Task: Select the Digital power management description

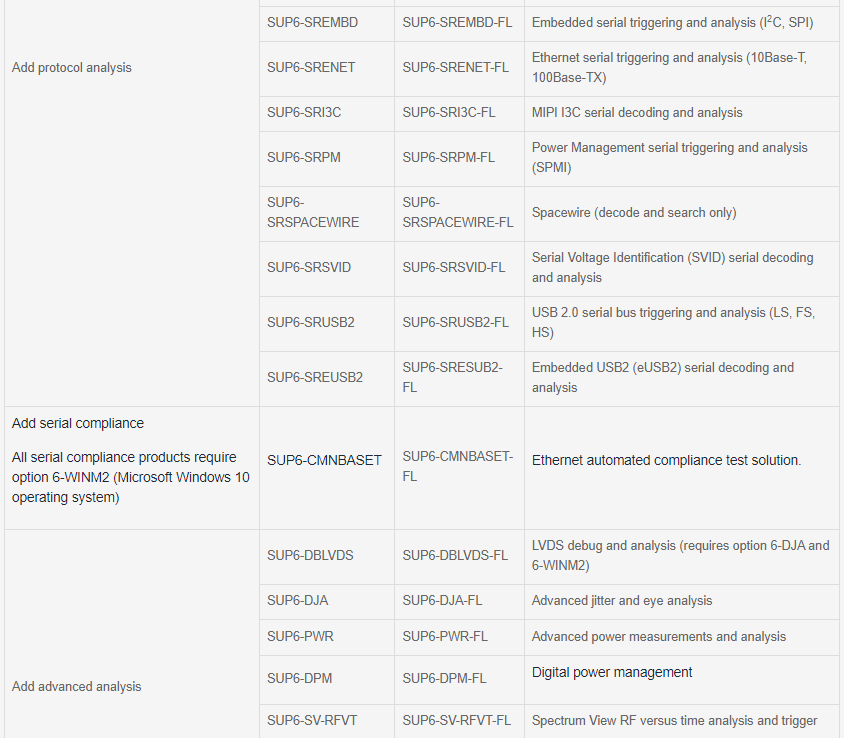Action: [612, 672]
